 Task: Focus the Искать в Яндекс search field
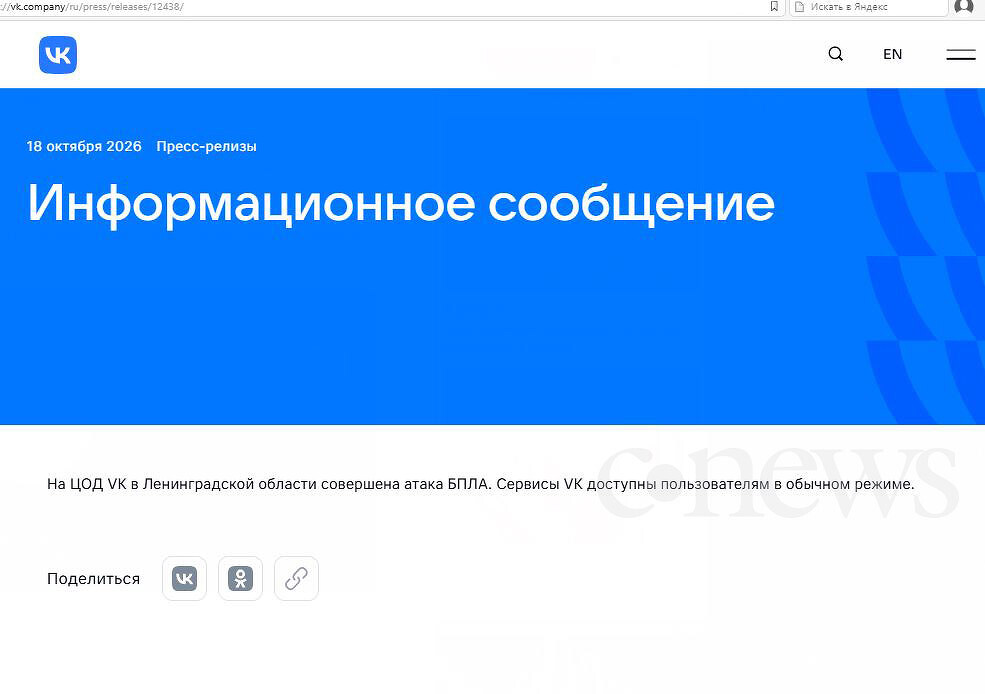point(867,7)
